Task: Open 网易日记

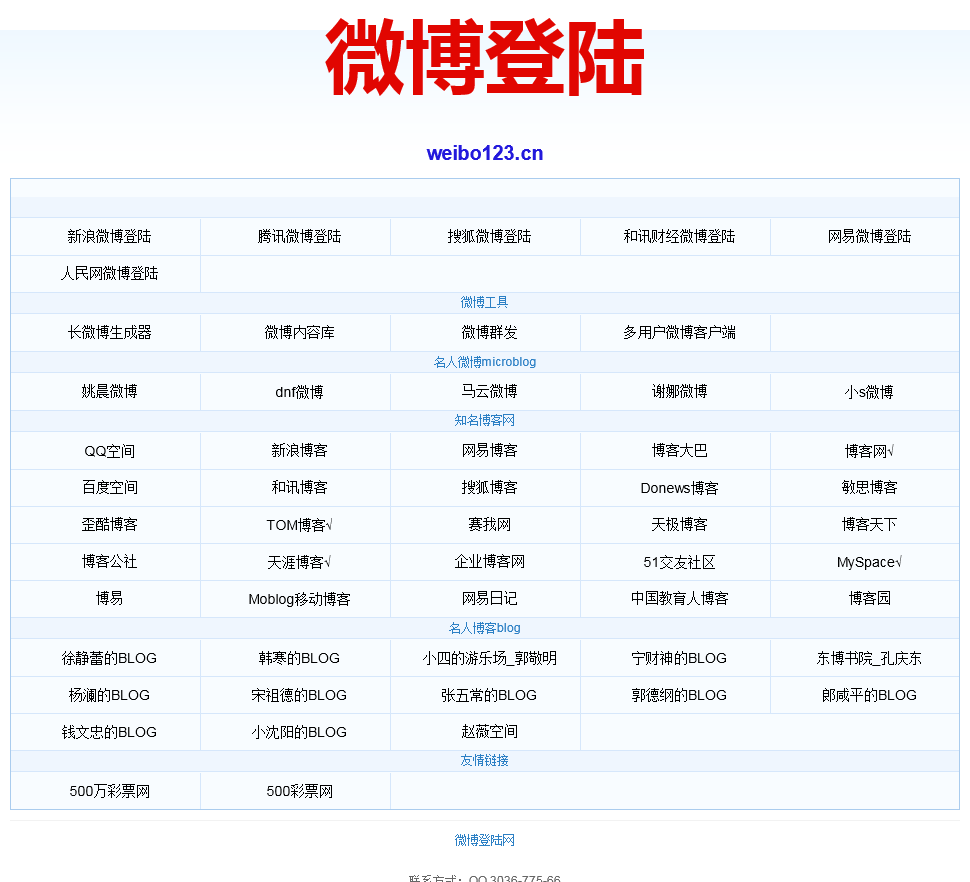Action: coord(489,599)
